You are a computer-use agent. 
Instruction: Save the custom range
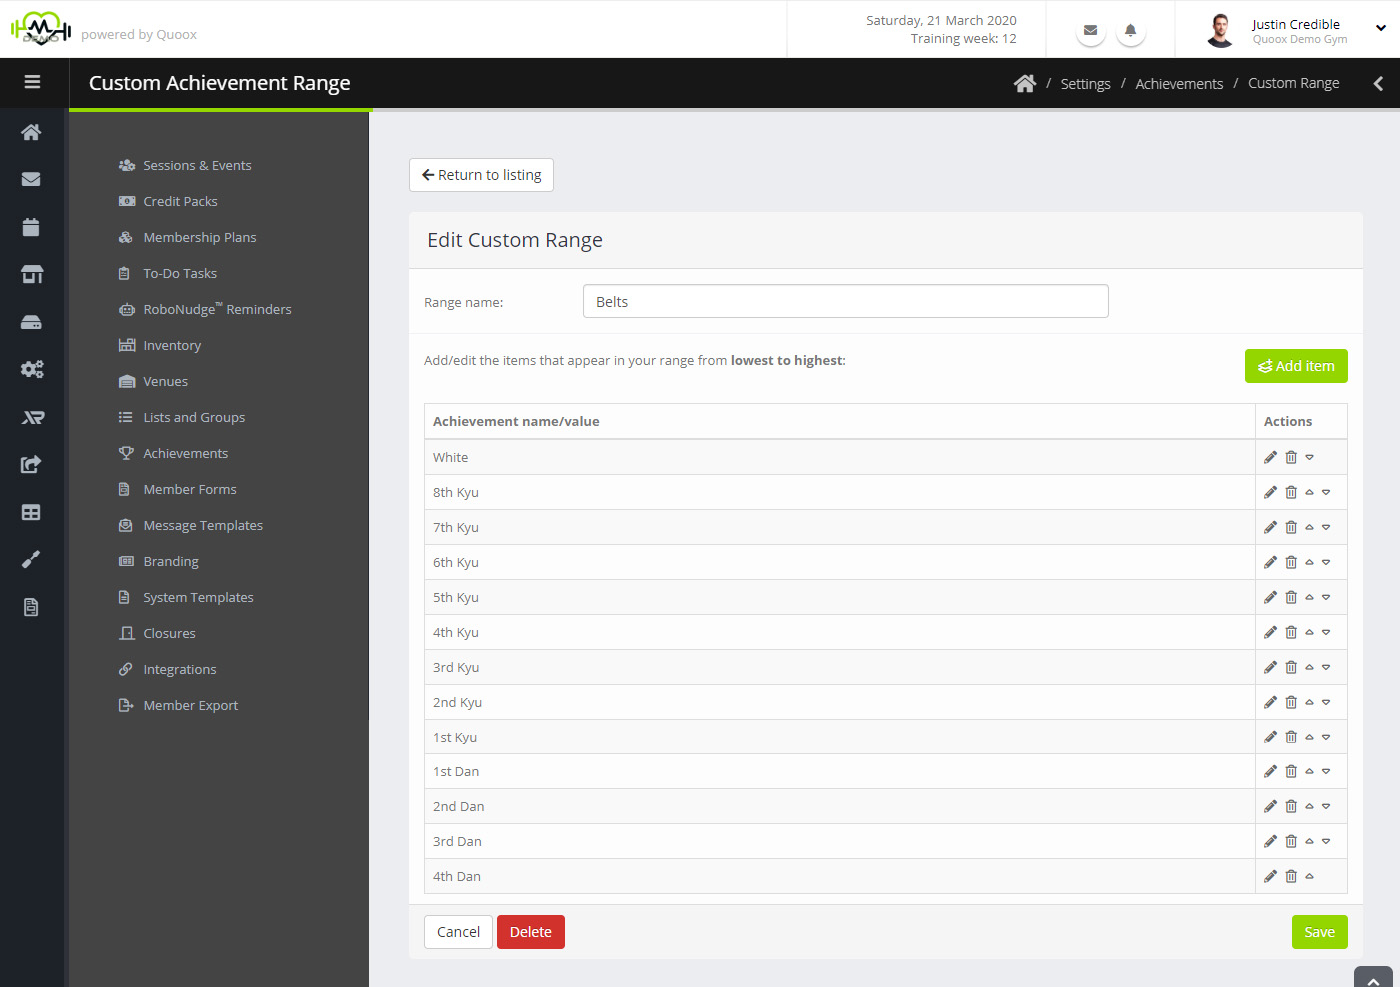[x=1319, y=932]
